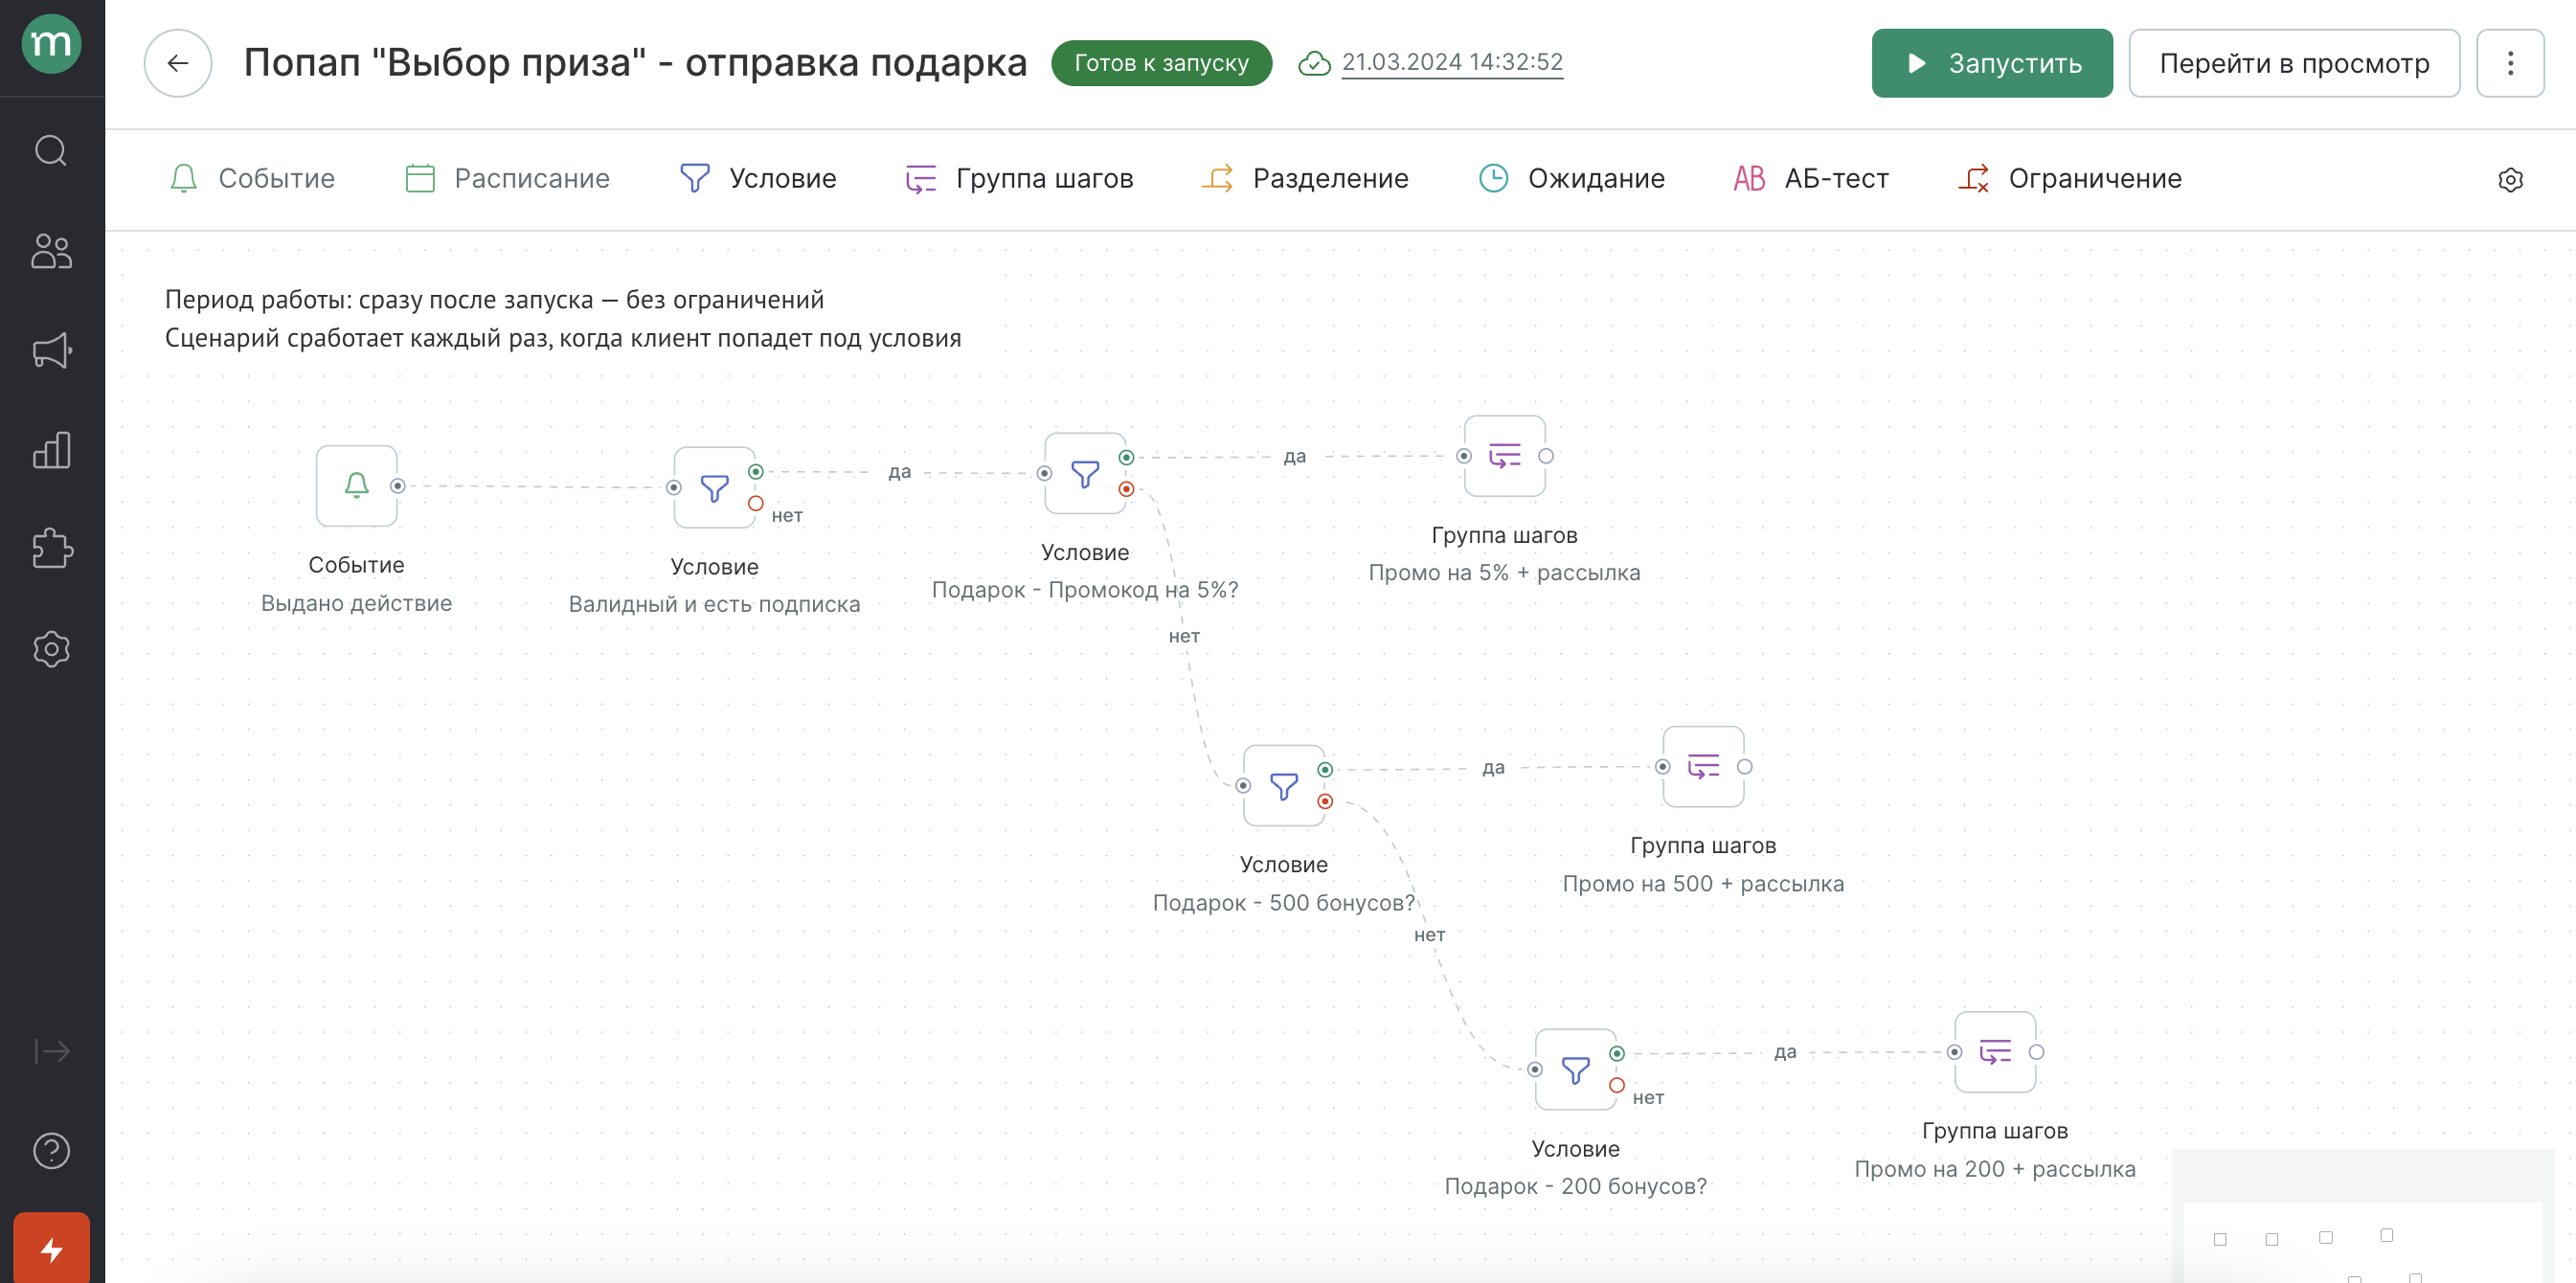Select the Промо на 5% + рассылка step group
The height and width of the screenshot is (1283, 2576).
[x=1504, y=456]
